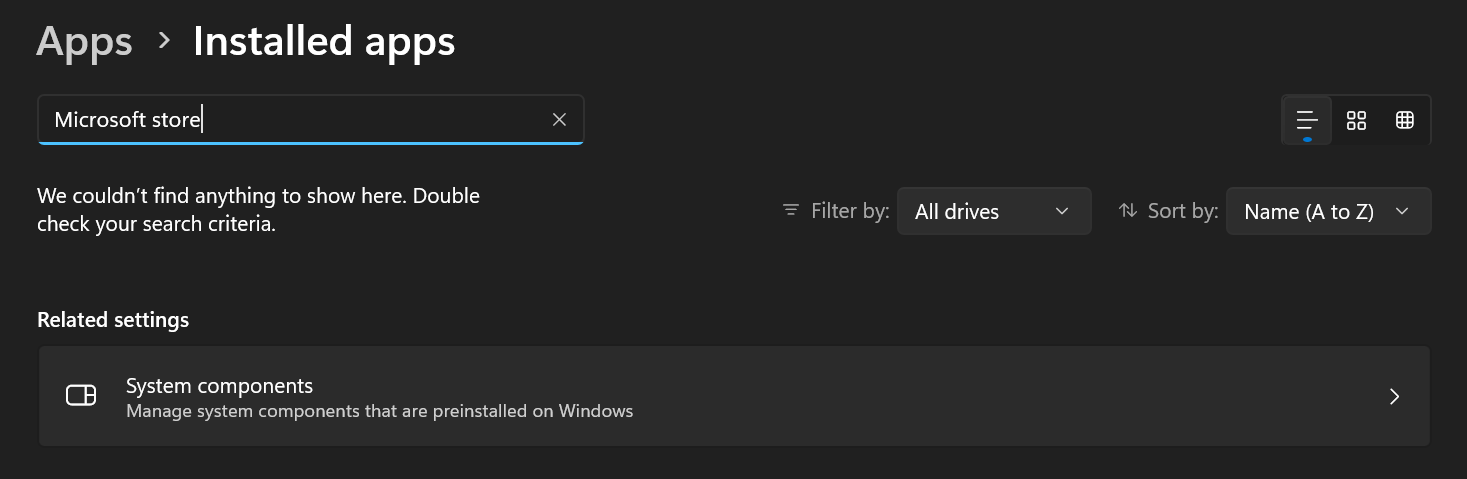This screenshot has width=1467, height=479.
Task: Click the chevron arrow on System components row
Action: [x=1394, y=397]
